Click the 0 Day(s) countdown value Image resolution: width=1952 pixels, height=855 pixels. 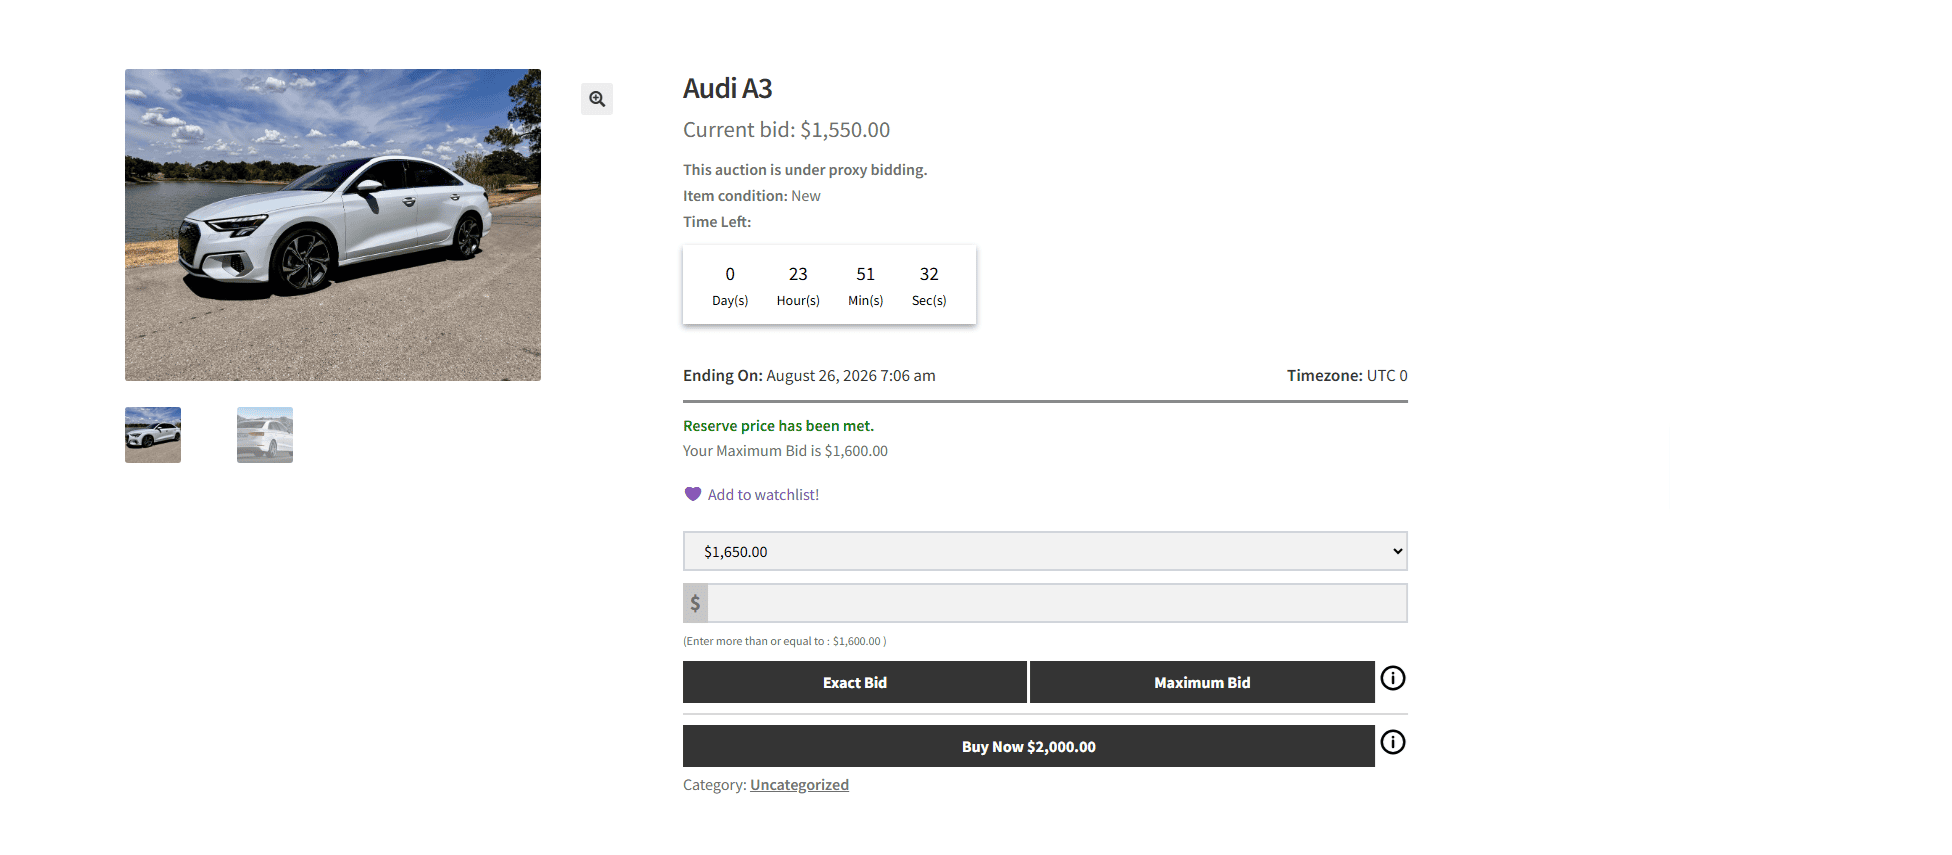coord(730,285)
